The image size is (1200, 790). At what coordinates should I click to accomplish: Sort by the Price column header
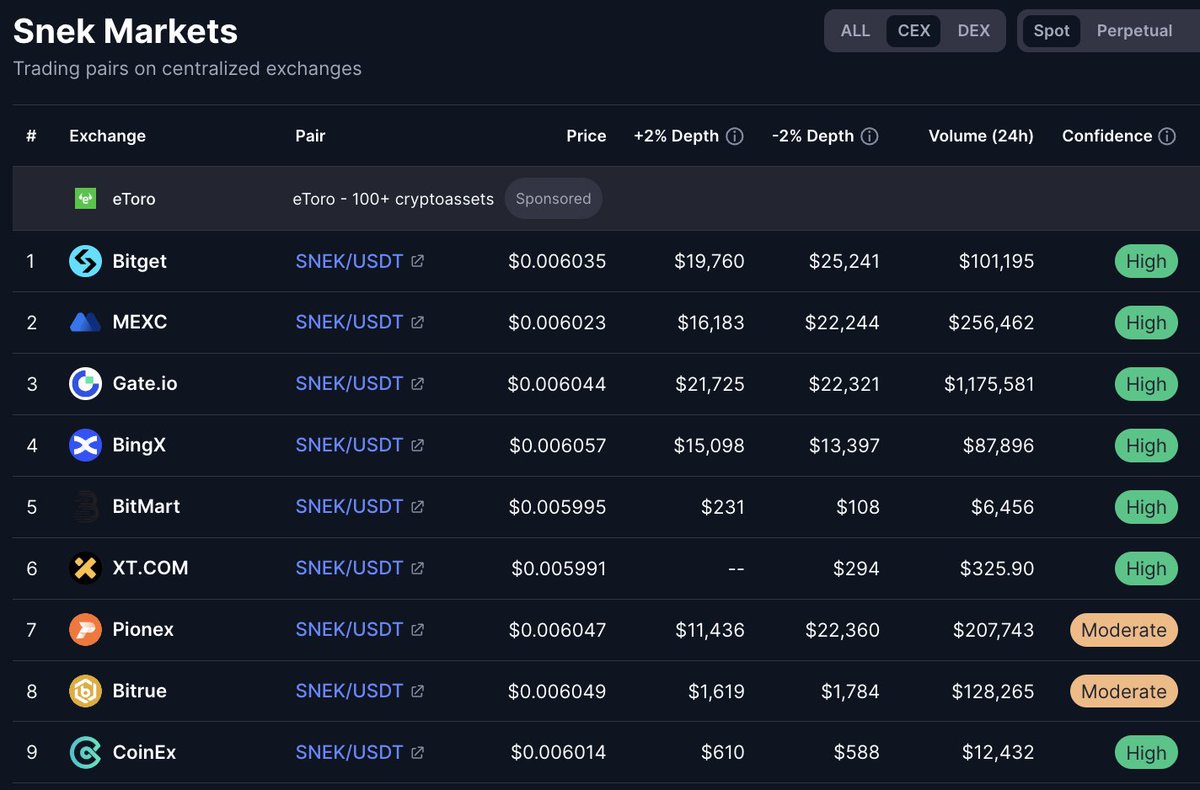(586, 136)
